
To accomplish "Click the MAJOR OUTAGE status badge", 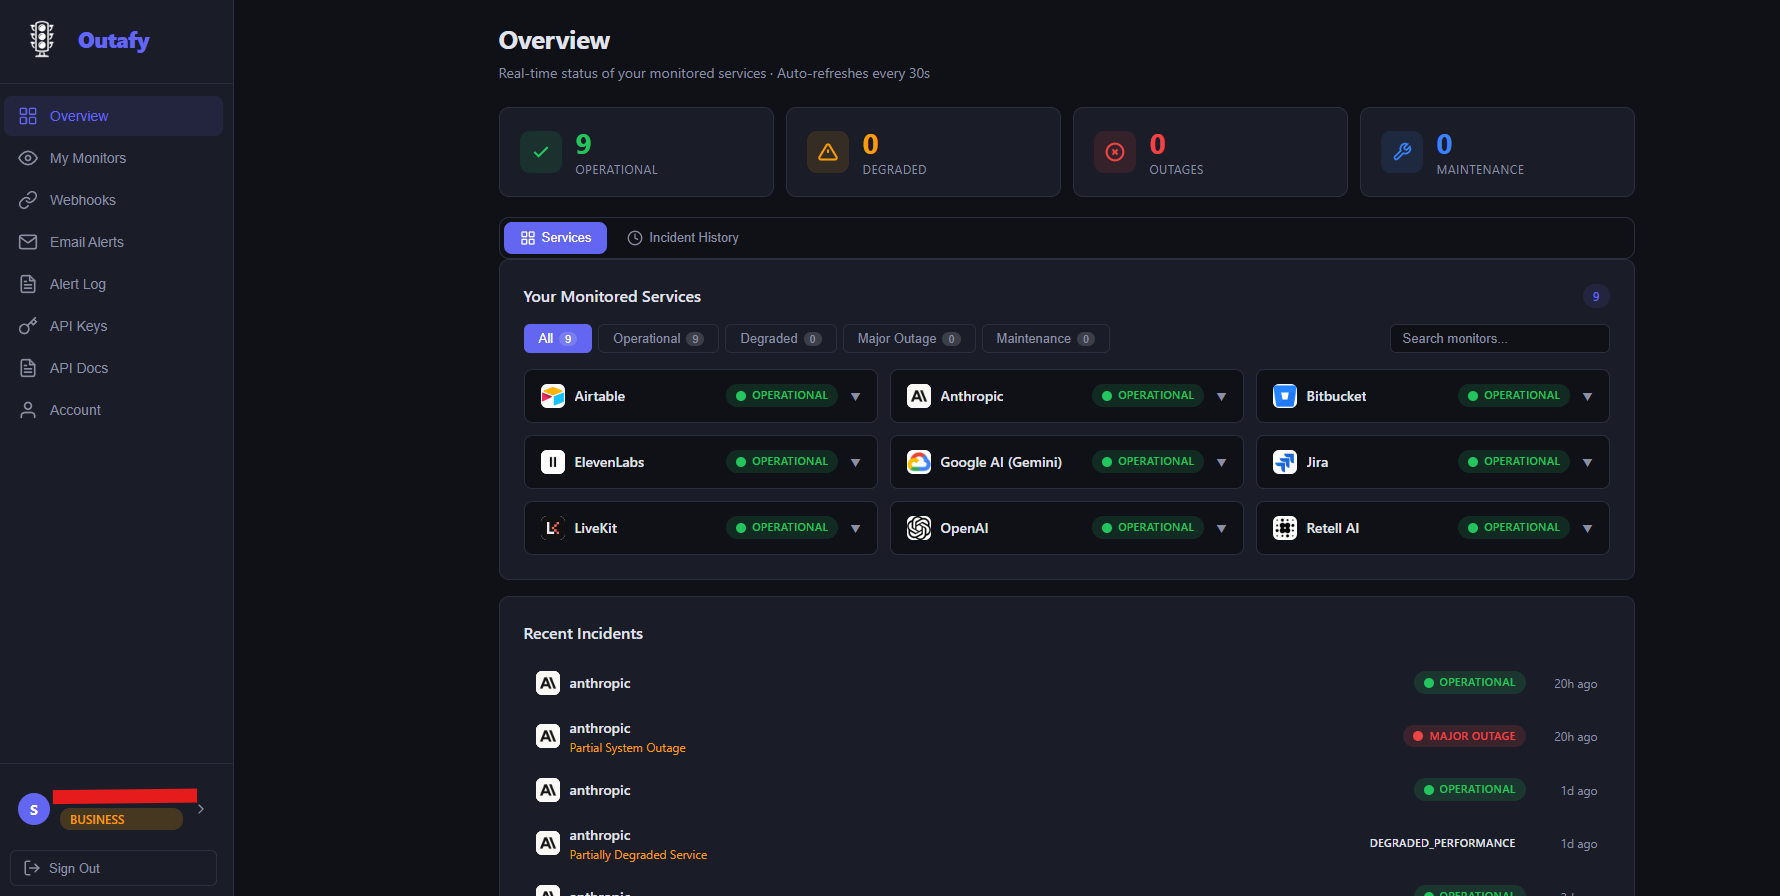I will click(1464, 736).
